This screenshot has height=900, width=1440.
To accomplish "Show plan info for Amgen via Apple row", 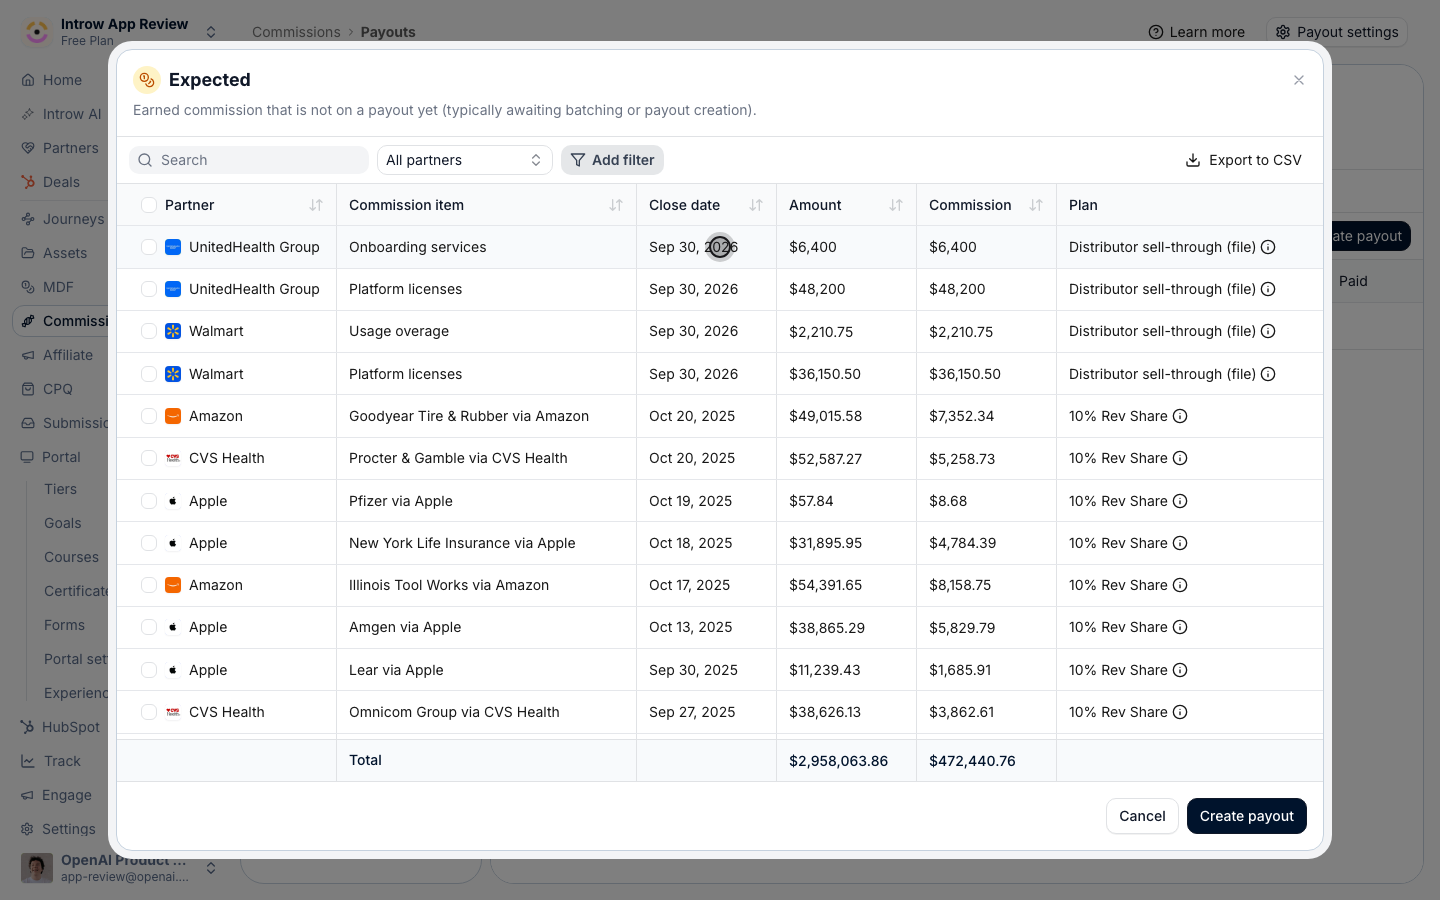I will (x=1180, y=627).
